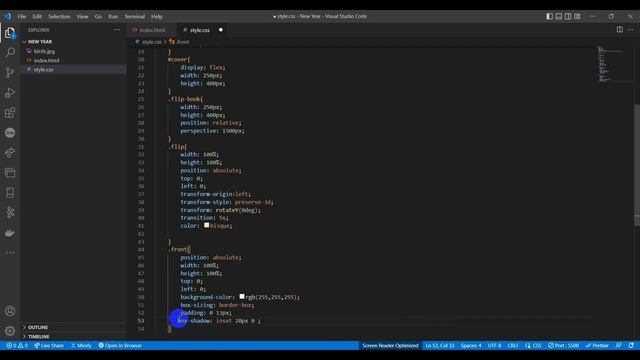
Task: Open the Extensions view
Action: coord(10,113)
